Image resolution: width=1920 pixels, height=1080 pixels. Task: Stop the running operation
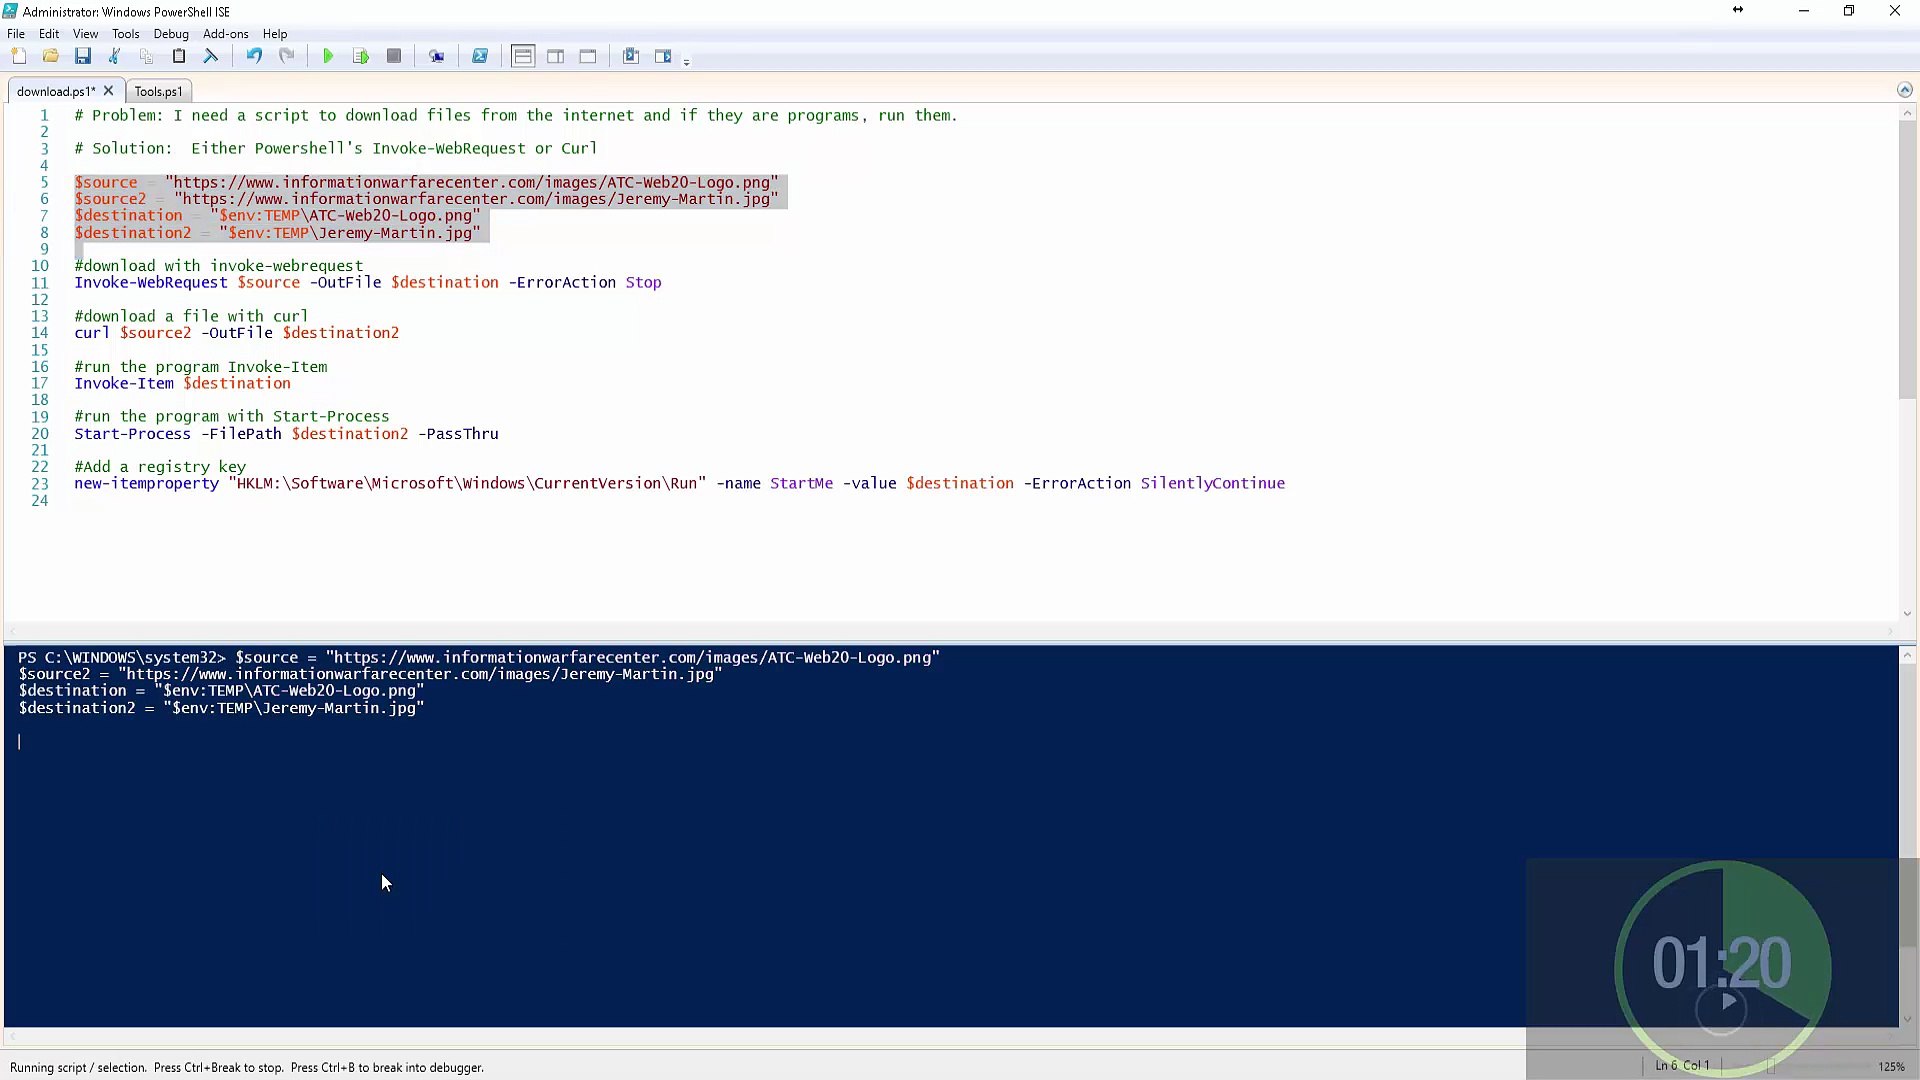point(393,56)
